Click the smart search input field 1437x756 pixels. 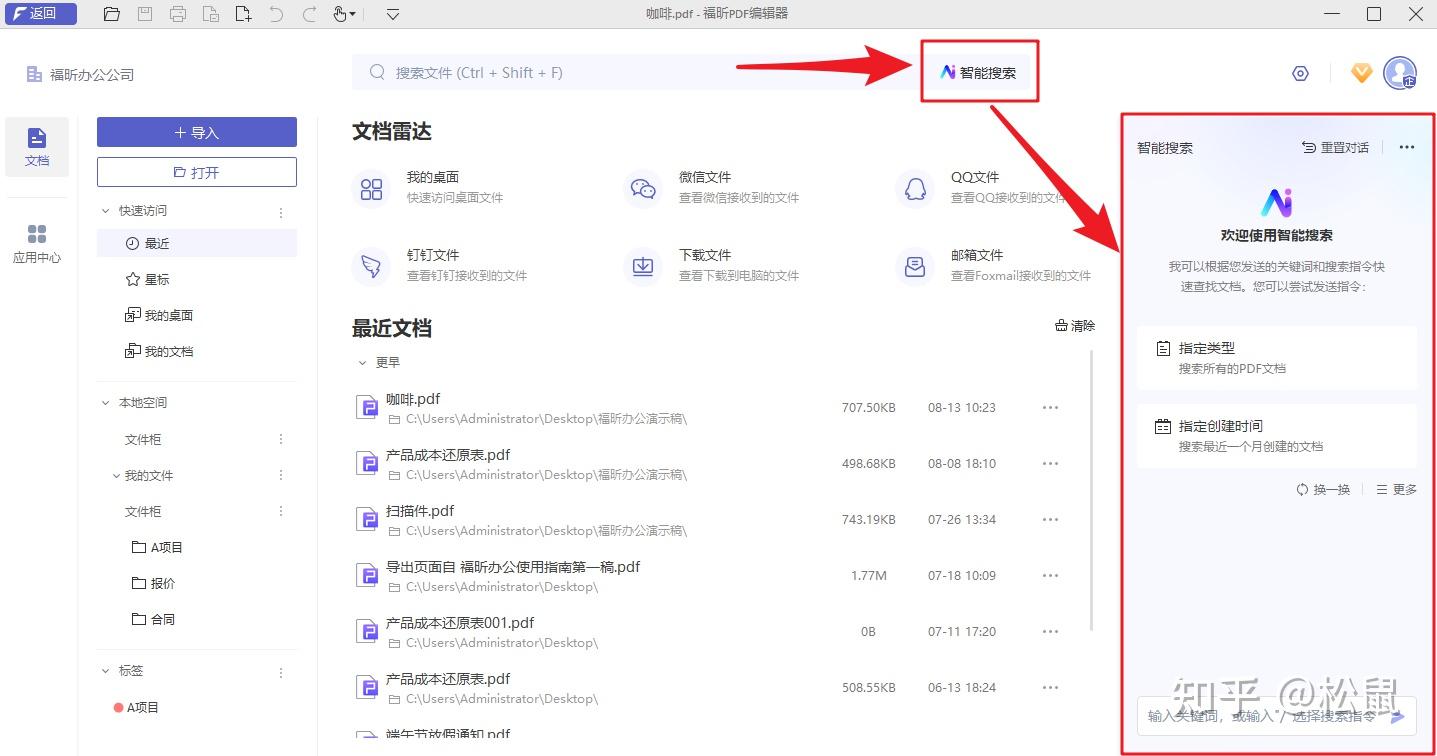pos(1260,716)
